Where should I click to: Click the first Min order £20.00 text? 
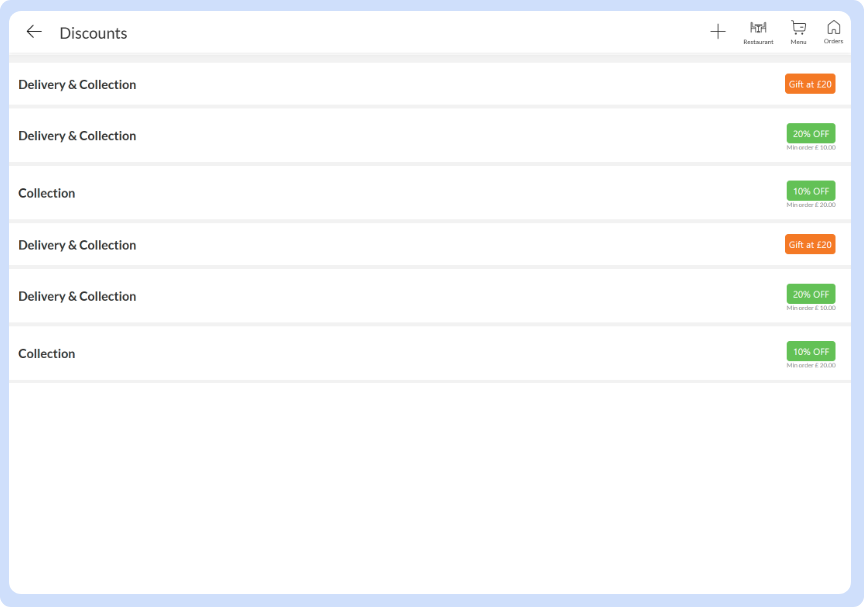click(x=810, y=205)
